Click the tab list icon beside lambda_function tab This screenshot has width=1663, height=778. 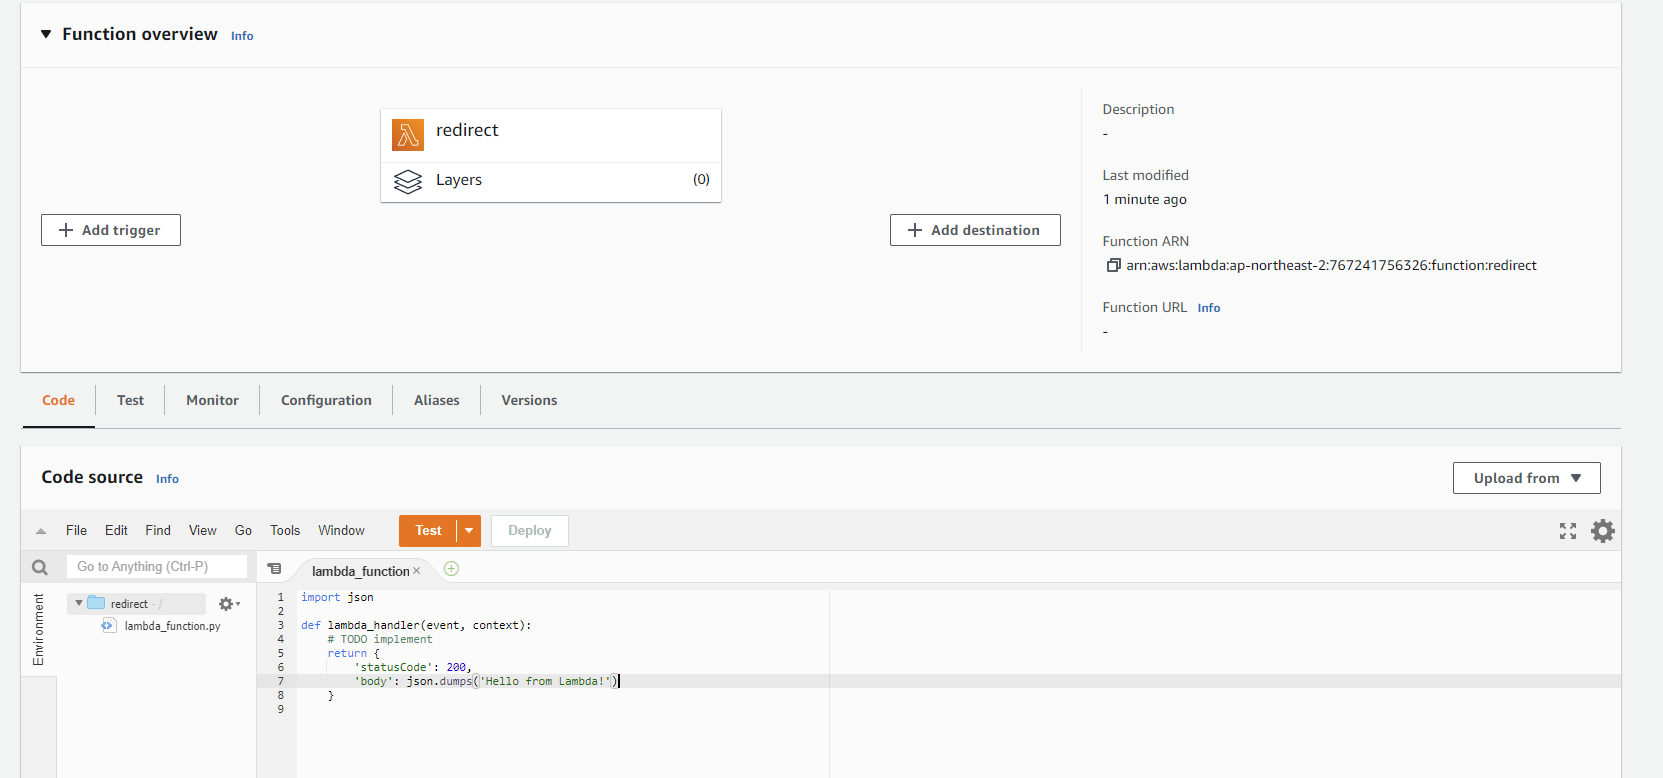click(x=275, y=569)
